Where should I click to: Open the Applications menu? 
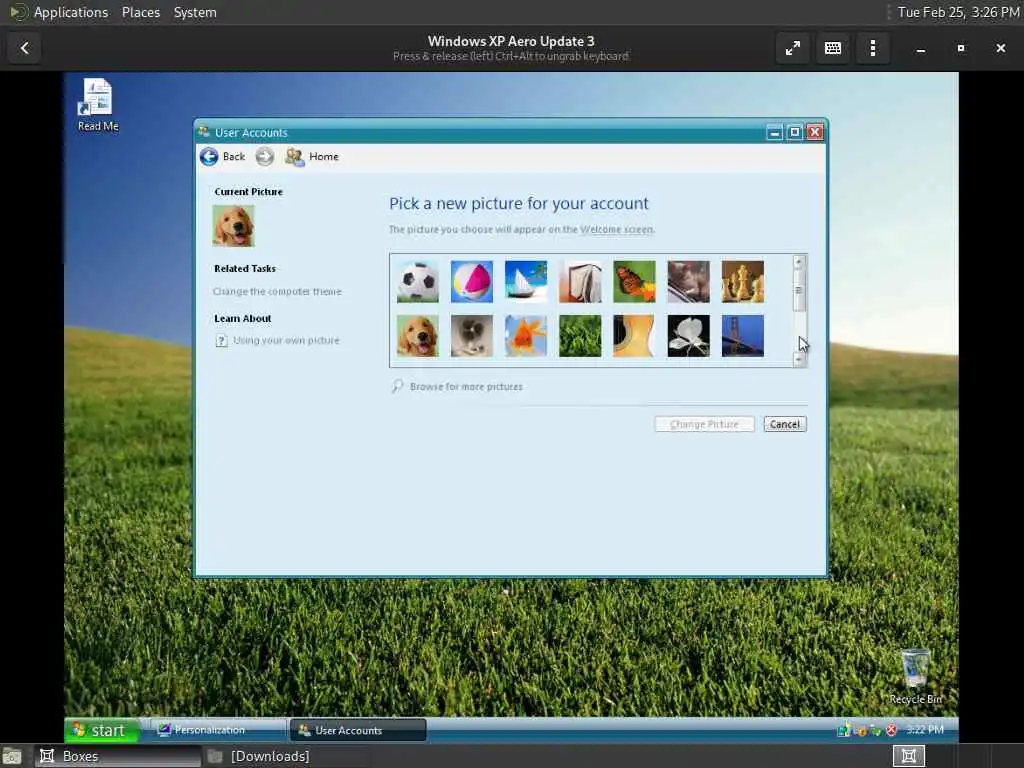click(71, 12)
